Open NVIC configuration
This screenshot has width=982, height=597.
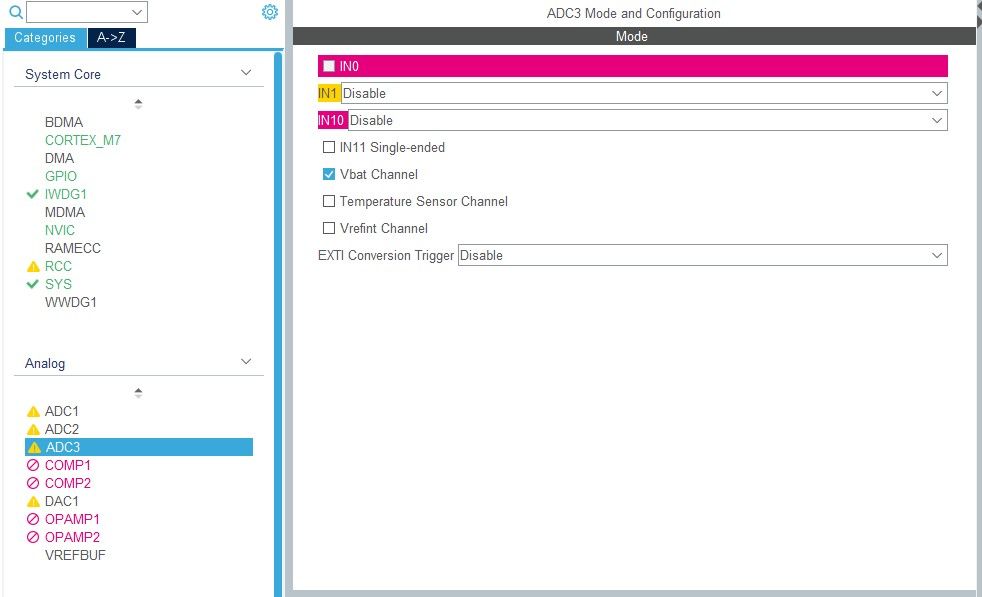(x=59, y=231)
